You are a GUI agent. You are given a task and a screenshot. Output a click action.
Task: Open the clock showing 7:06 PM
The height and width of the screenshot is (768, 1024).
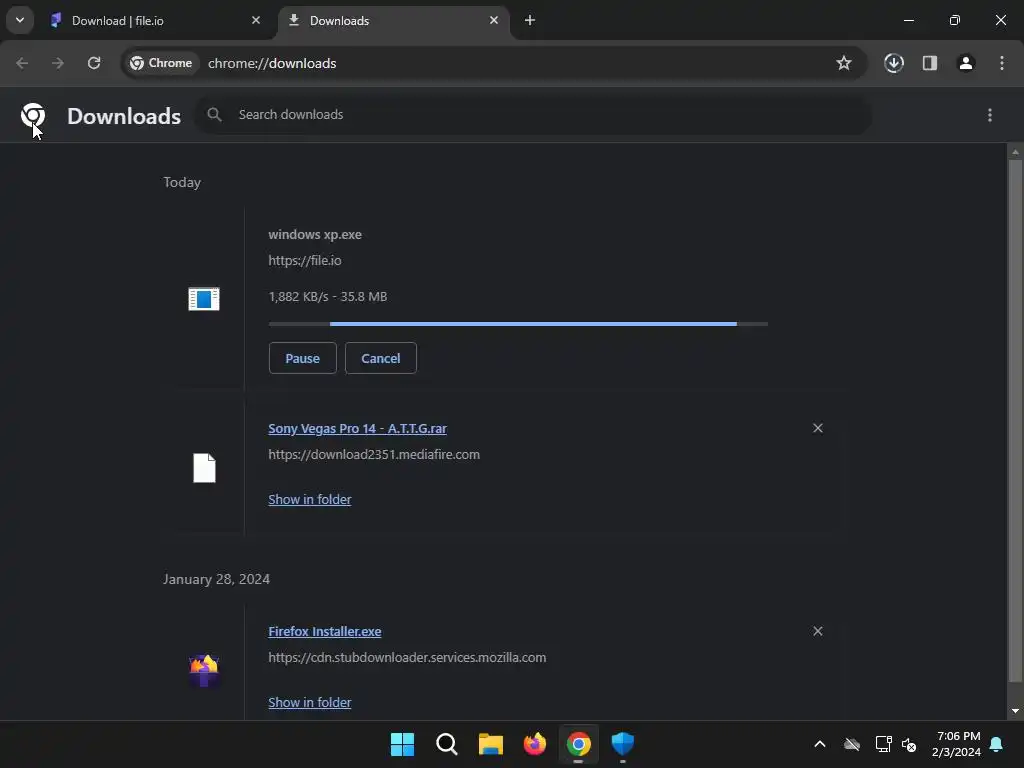(957, 744)
